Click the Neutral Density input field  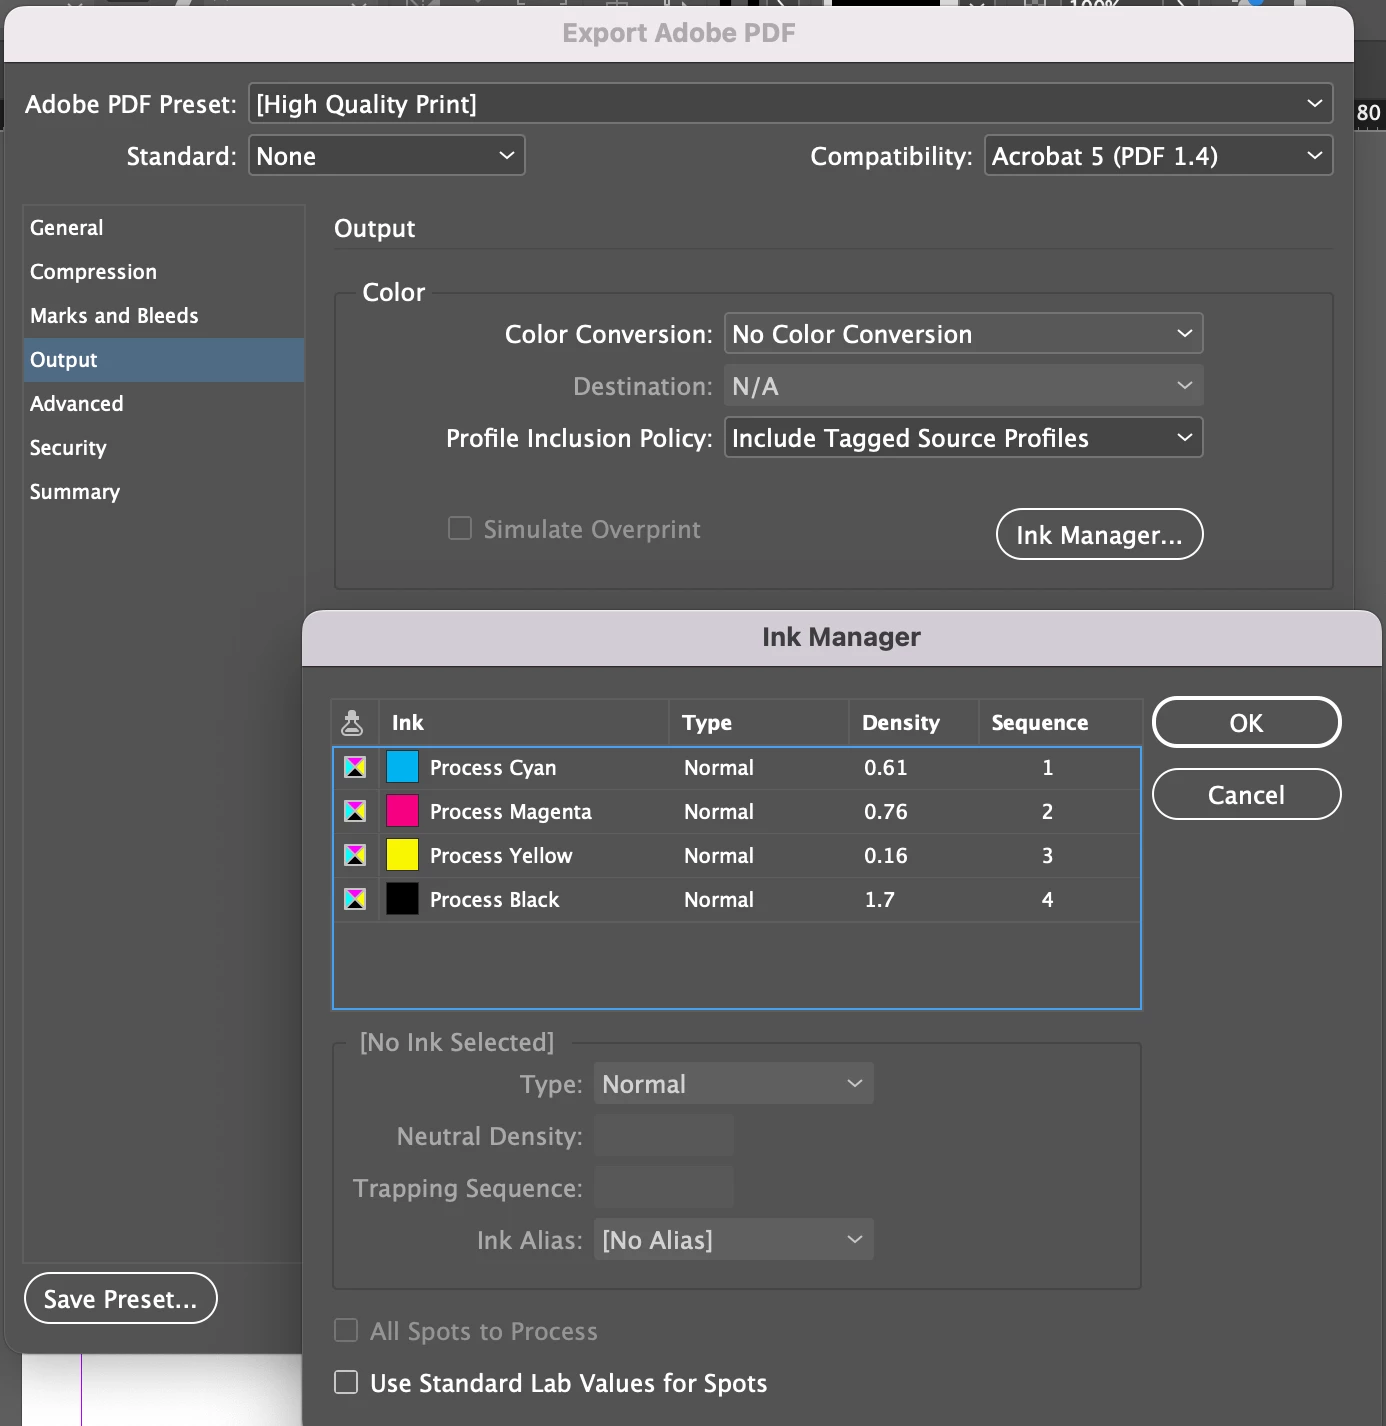coord(663,1136)
